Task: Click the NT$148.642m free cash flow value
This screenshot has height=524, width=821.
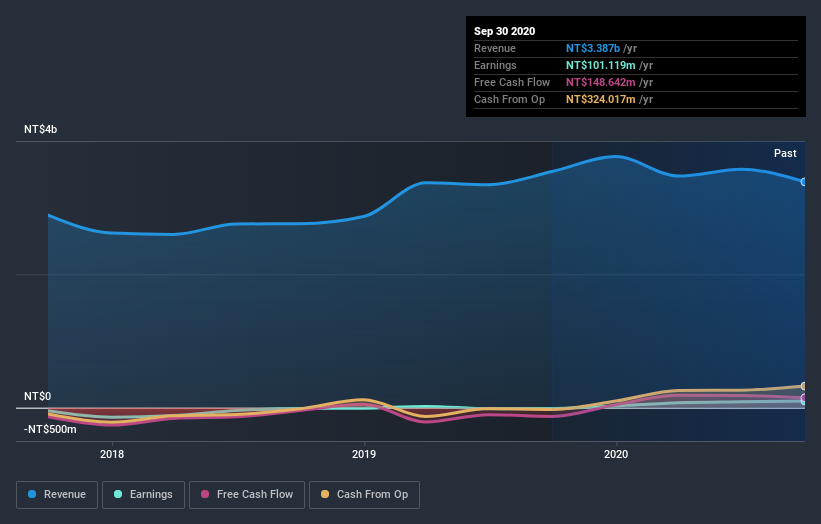Action: 601,82
